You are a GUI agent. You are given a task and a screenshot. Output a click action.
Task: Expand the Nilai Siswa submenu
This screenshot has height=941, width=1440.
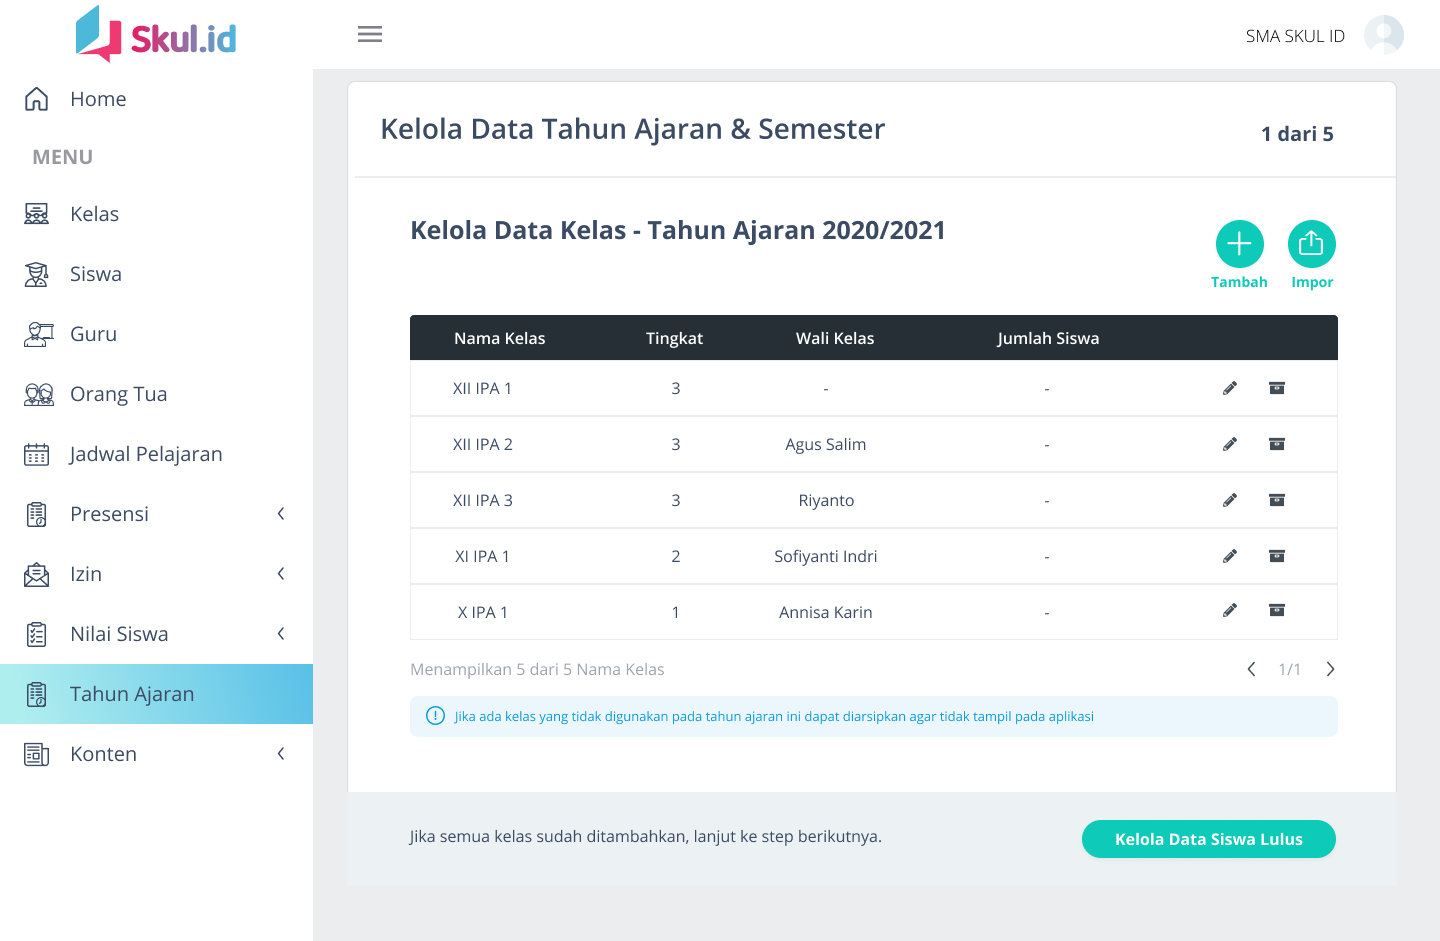[281, 634]
